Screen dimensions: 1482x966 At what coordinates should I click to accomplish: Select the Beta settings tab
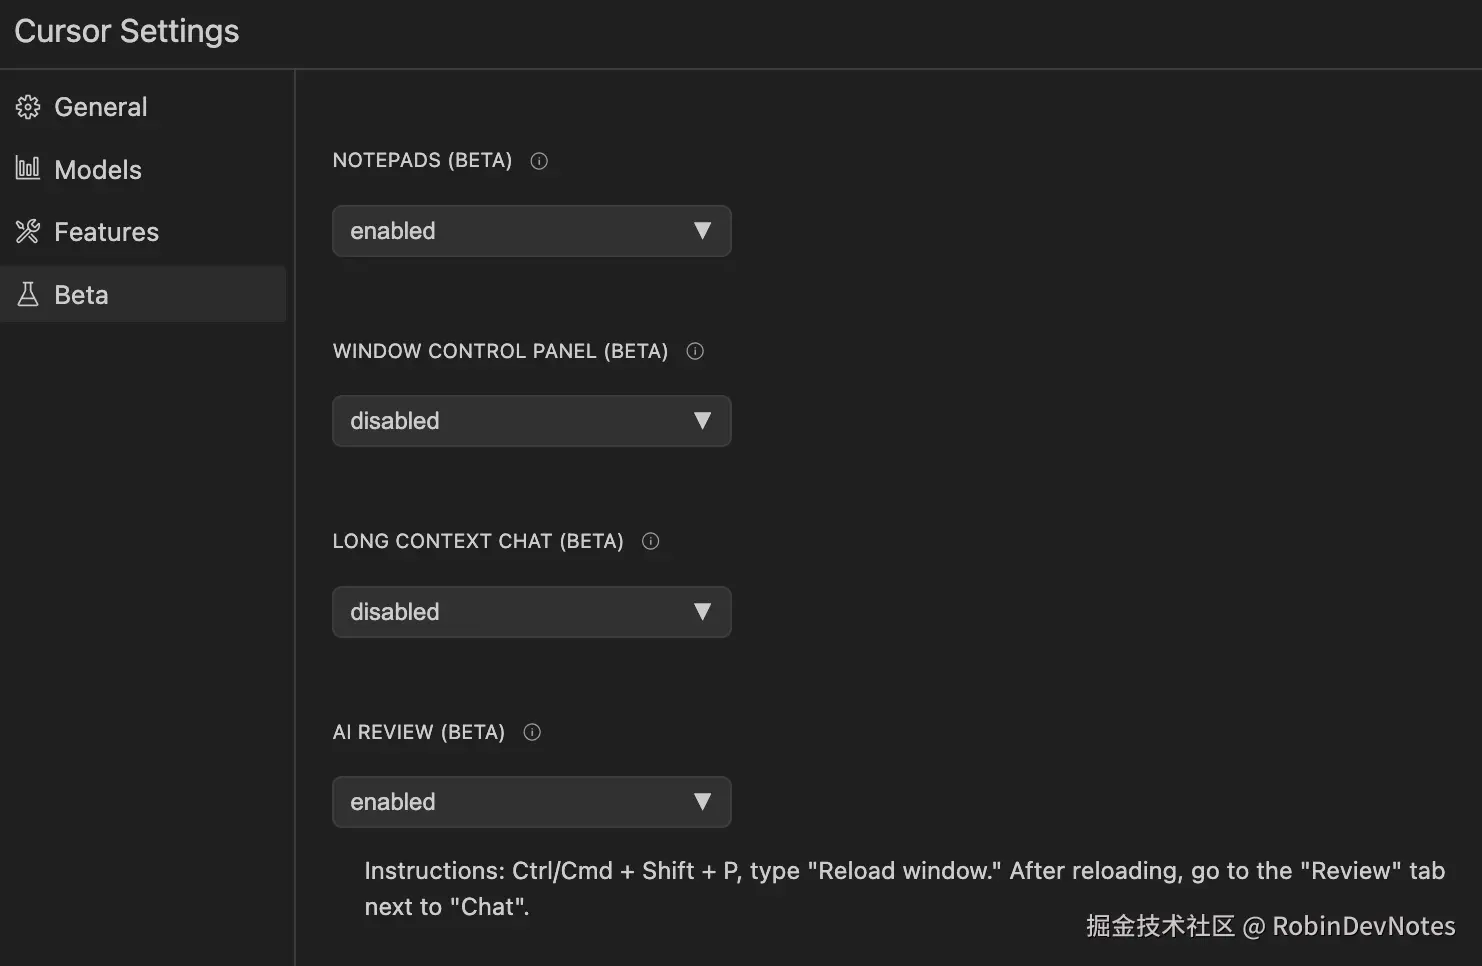[143, 294]
